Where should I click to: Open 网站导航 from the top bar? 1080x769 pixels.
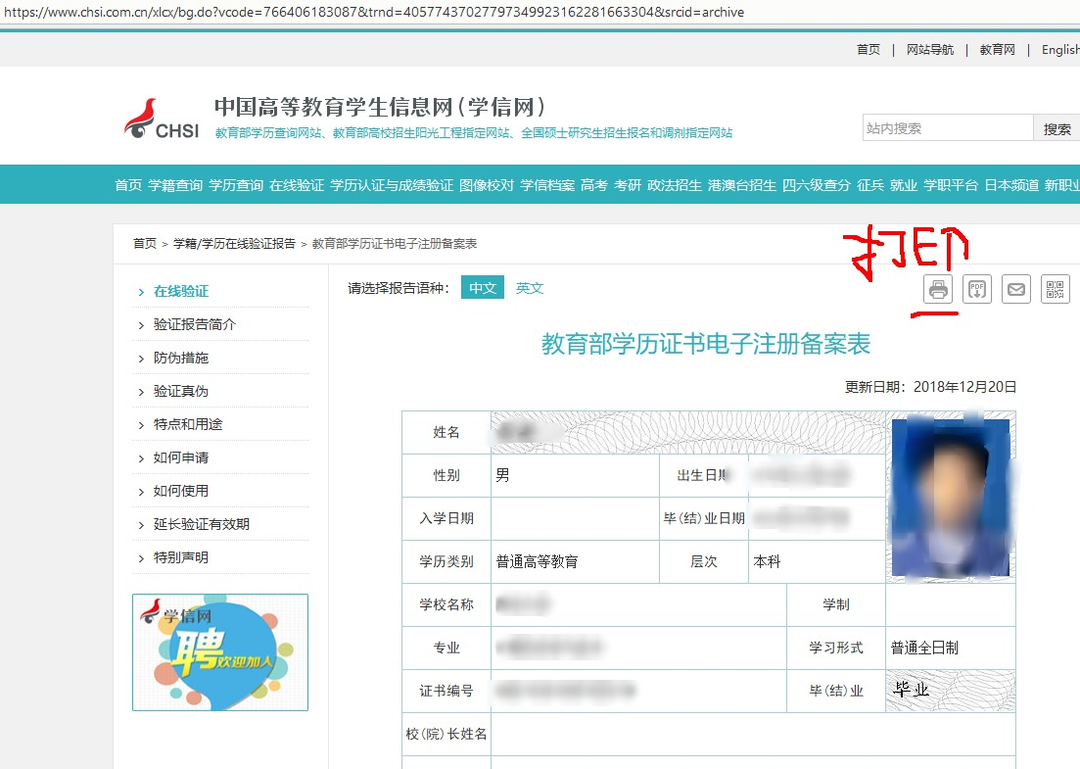929,49
